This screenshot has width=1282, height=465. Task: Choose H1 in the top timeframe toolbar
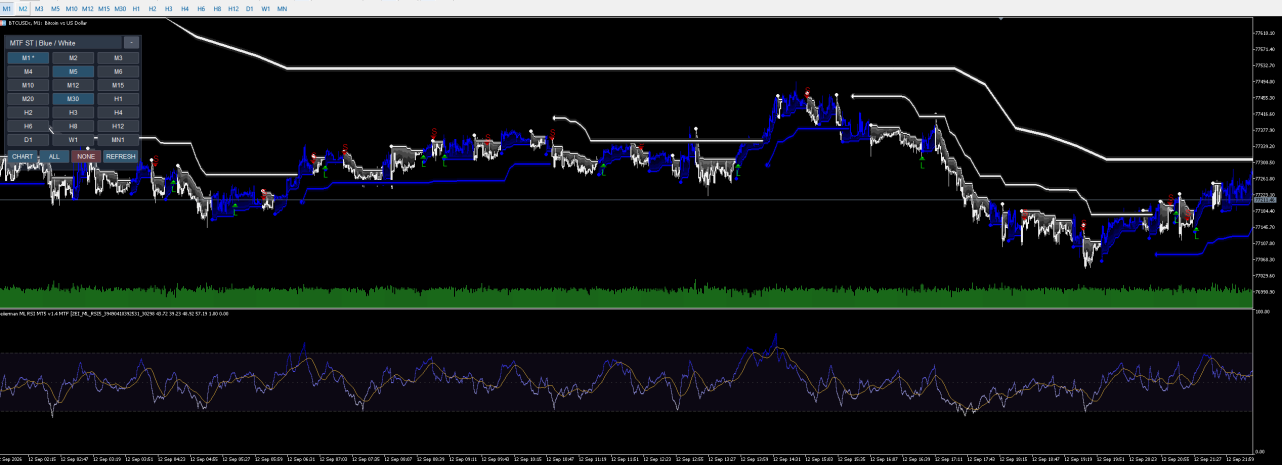137,8
